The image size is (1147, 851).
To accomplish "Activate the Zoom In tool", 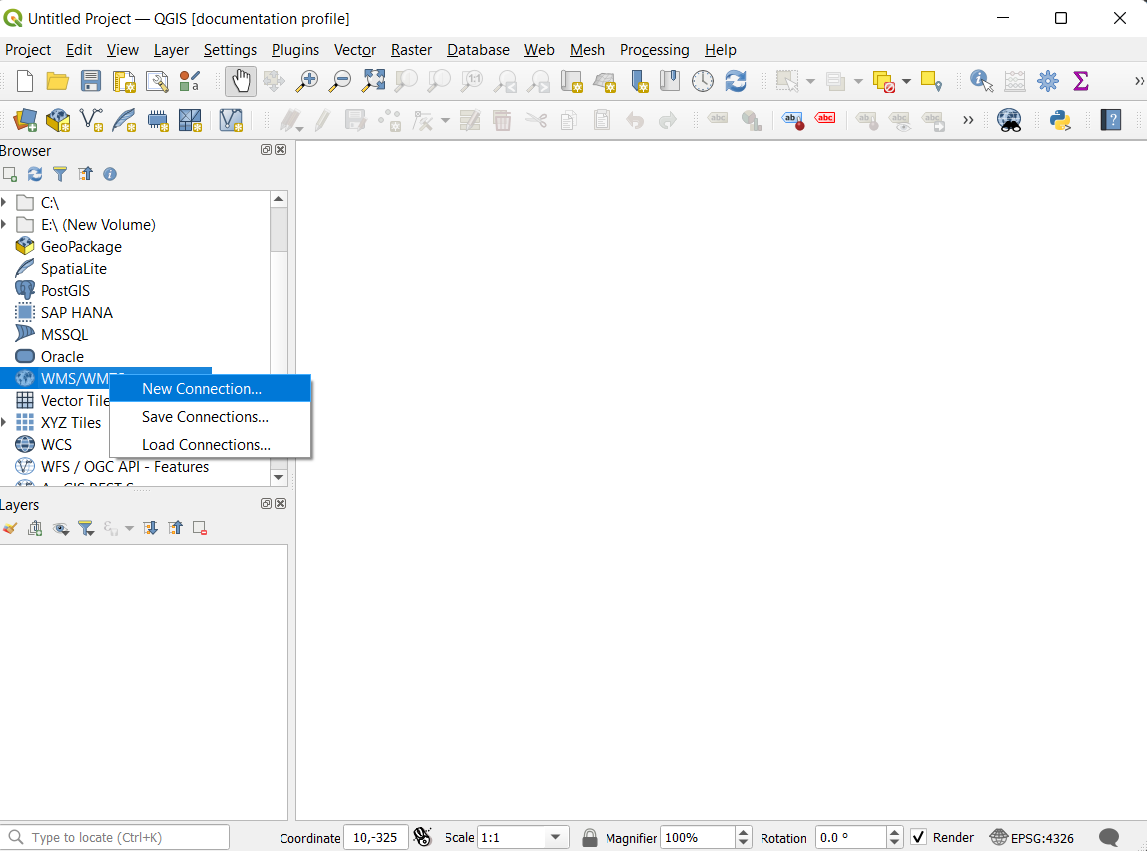I will tap(307, 81).
